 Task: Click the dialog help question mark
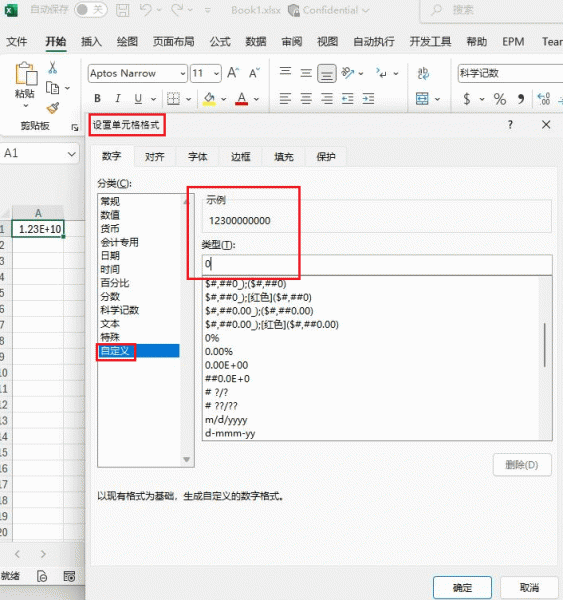(x=510, y=124)
